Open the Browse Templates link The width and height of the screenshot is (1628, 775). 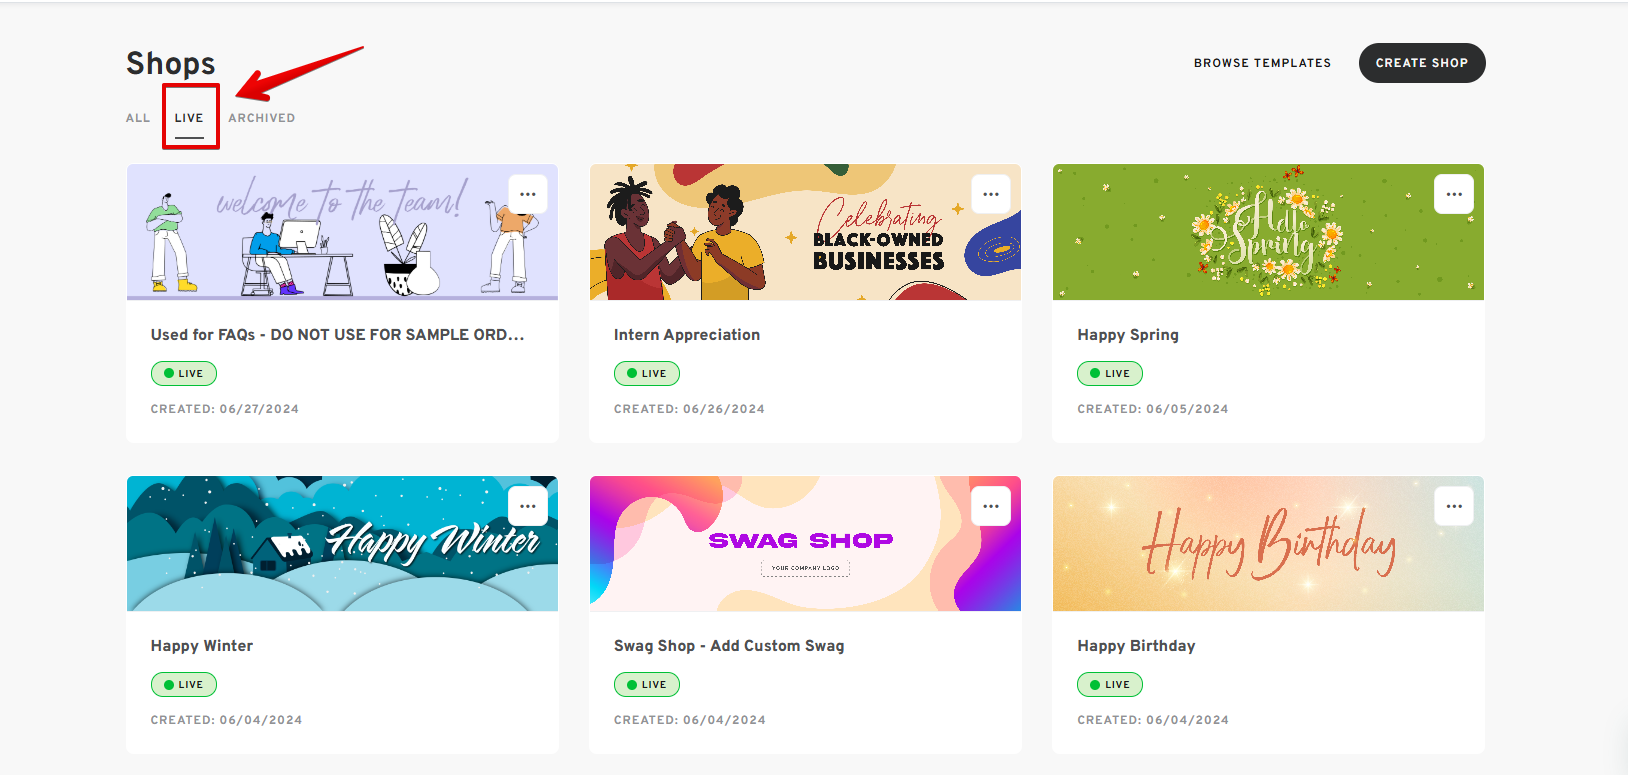click(1262, 63)
